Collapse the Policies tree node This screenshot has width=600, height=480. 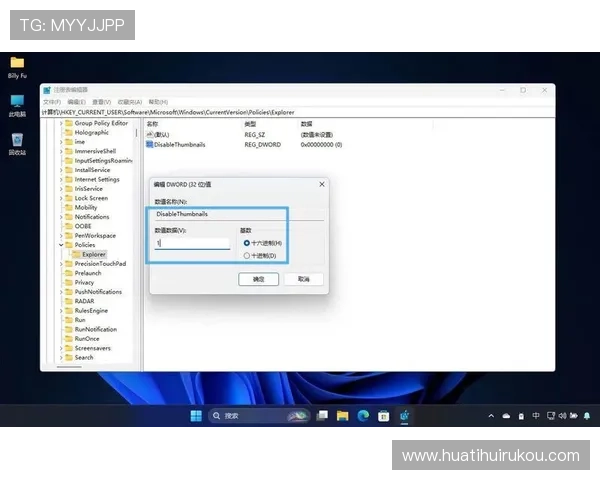[x=61, y=245]
